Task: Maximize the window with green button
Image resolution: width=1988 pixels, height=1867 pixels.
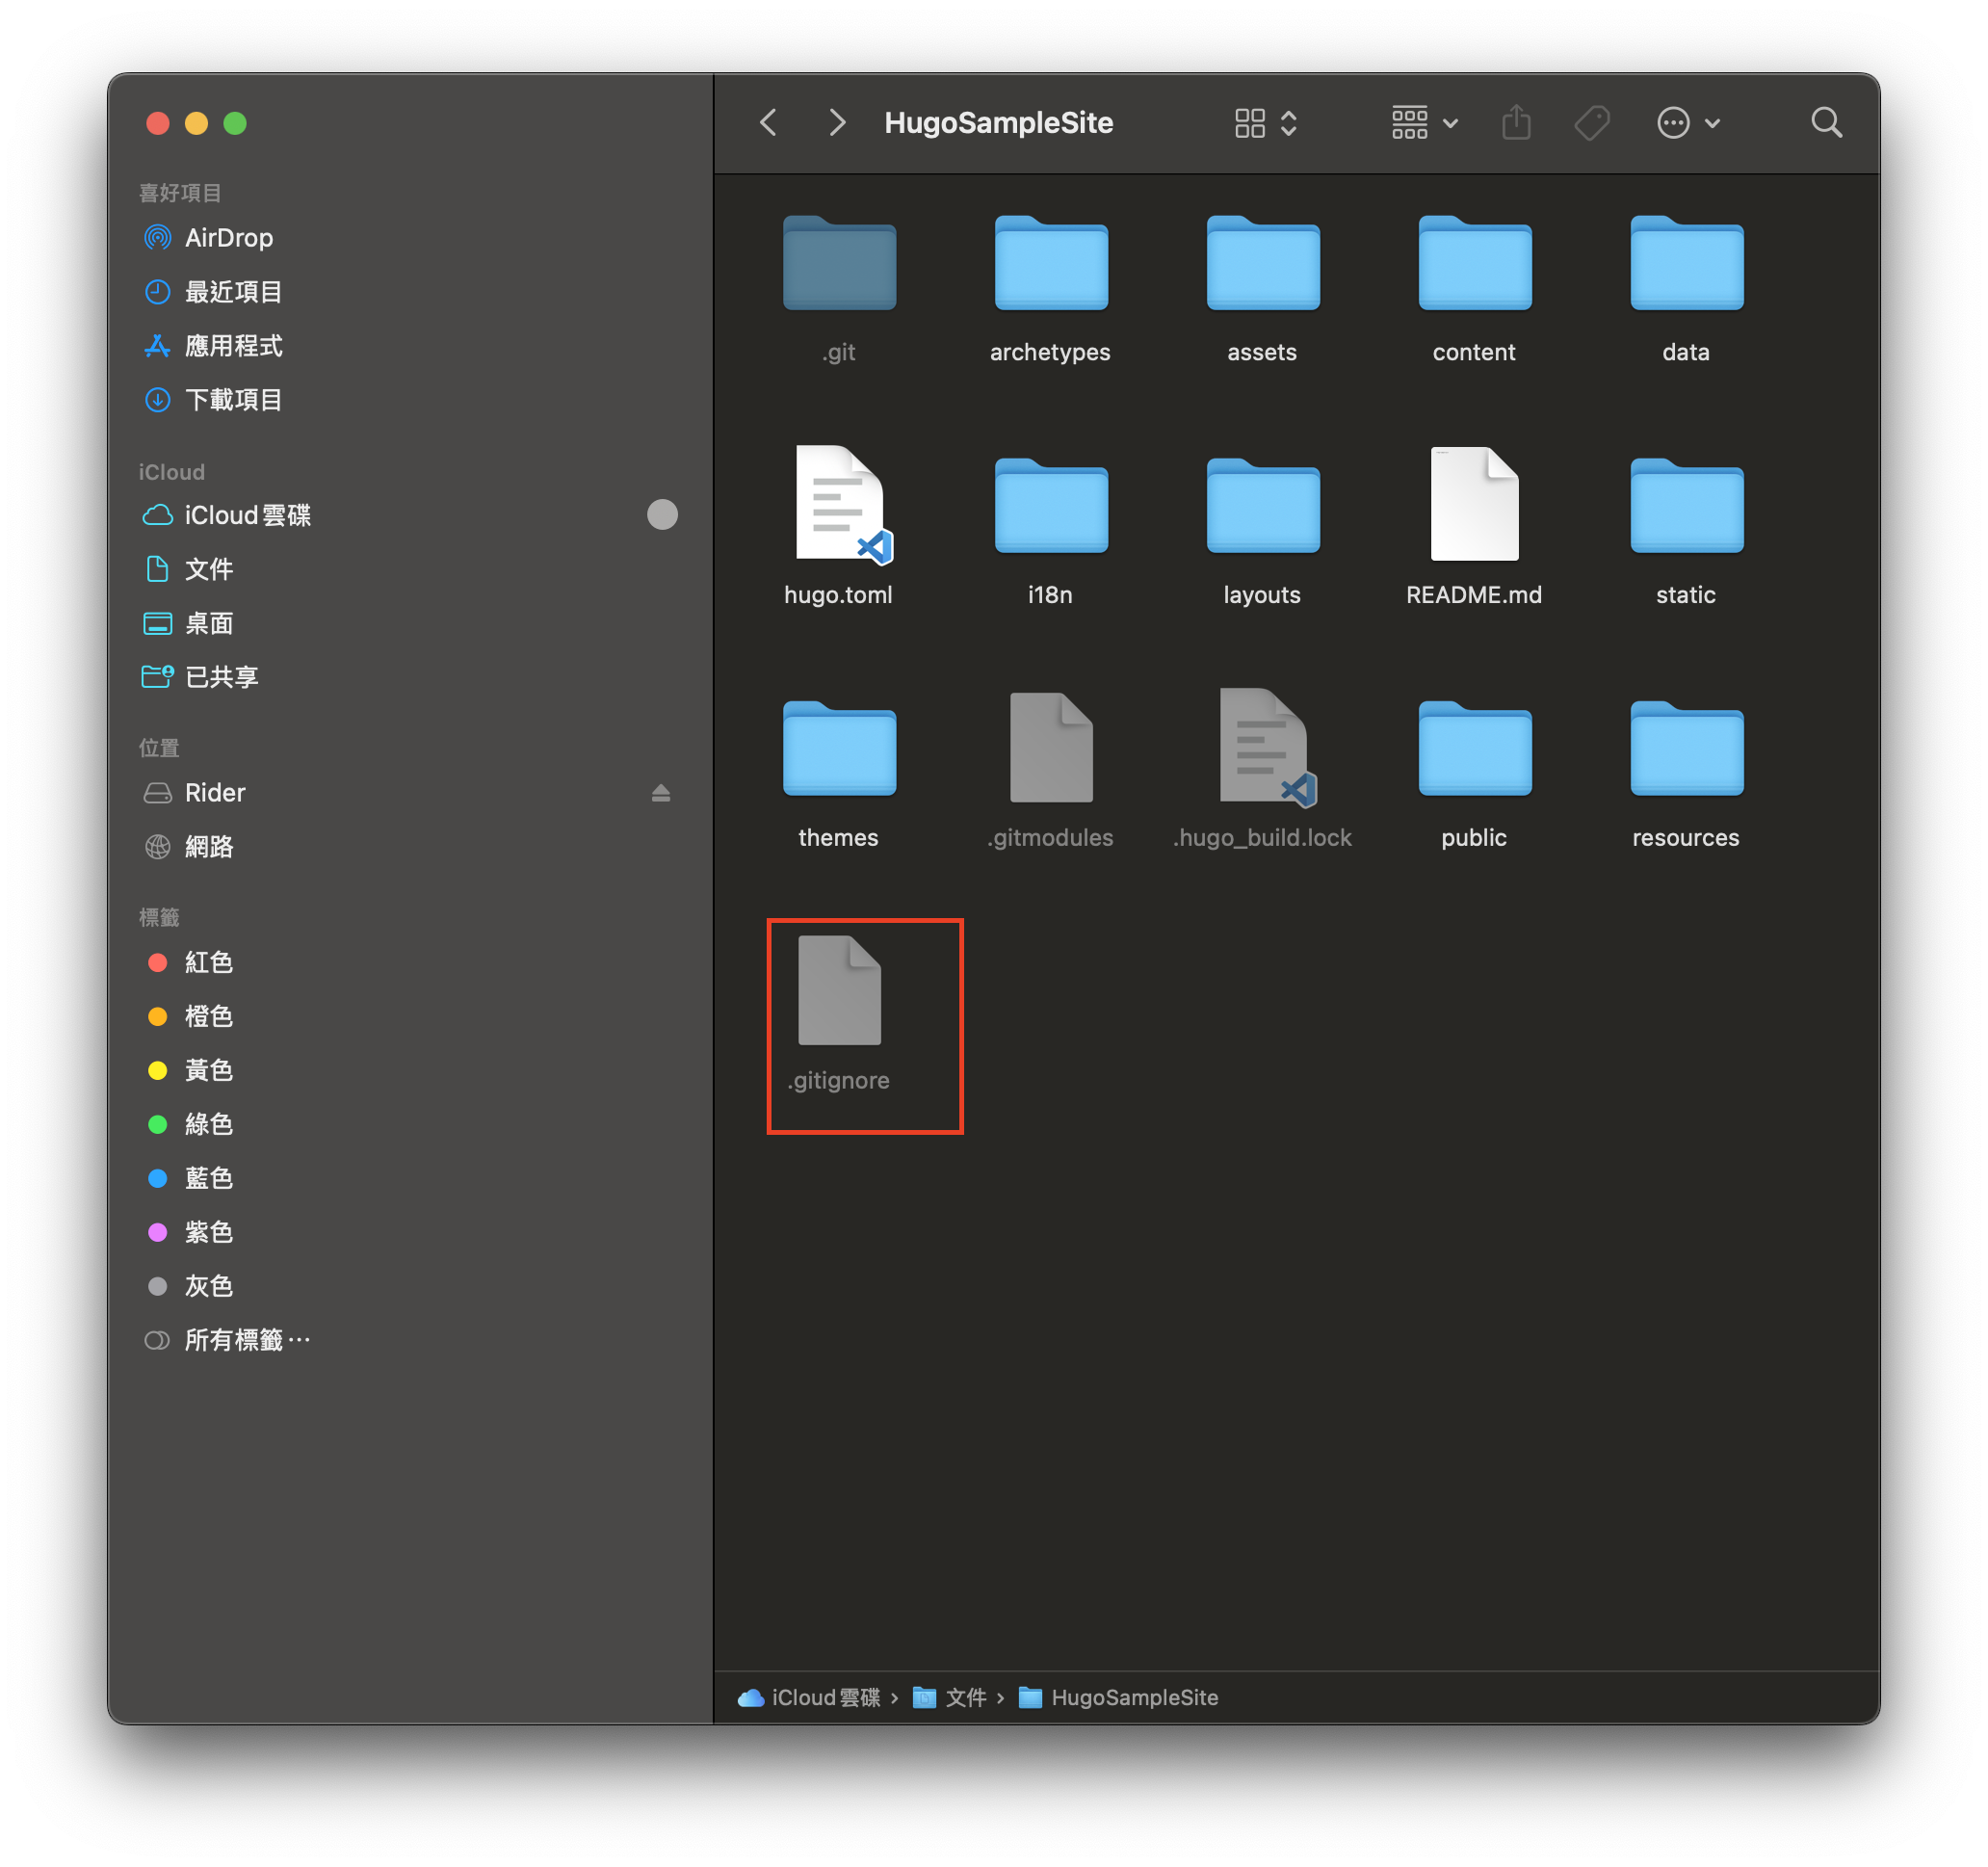Action: tap(235, 123)
